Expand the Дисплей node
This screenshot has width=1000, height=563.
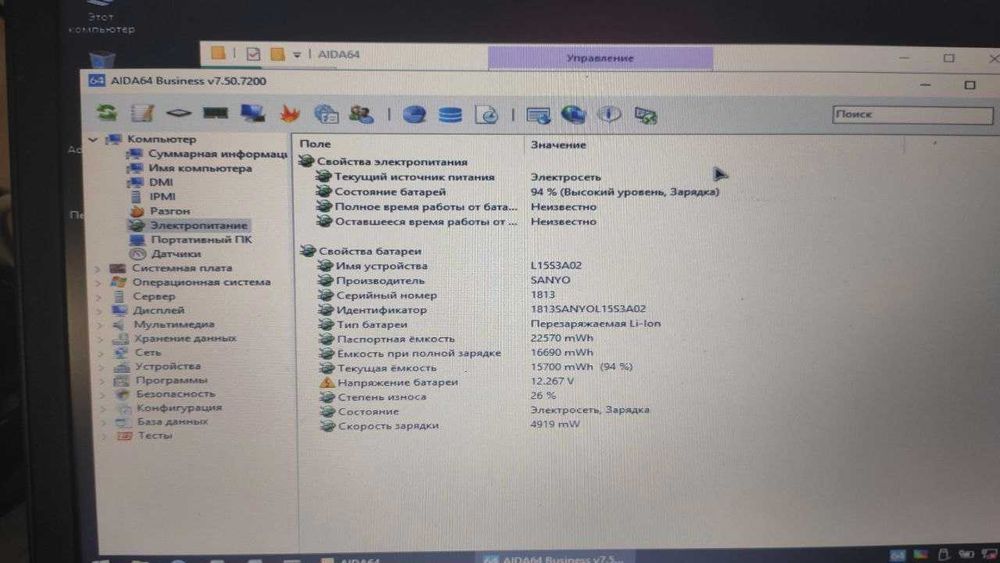pos(99,311)
